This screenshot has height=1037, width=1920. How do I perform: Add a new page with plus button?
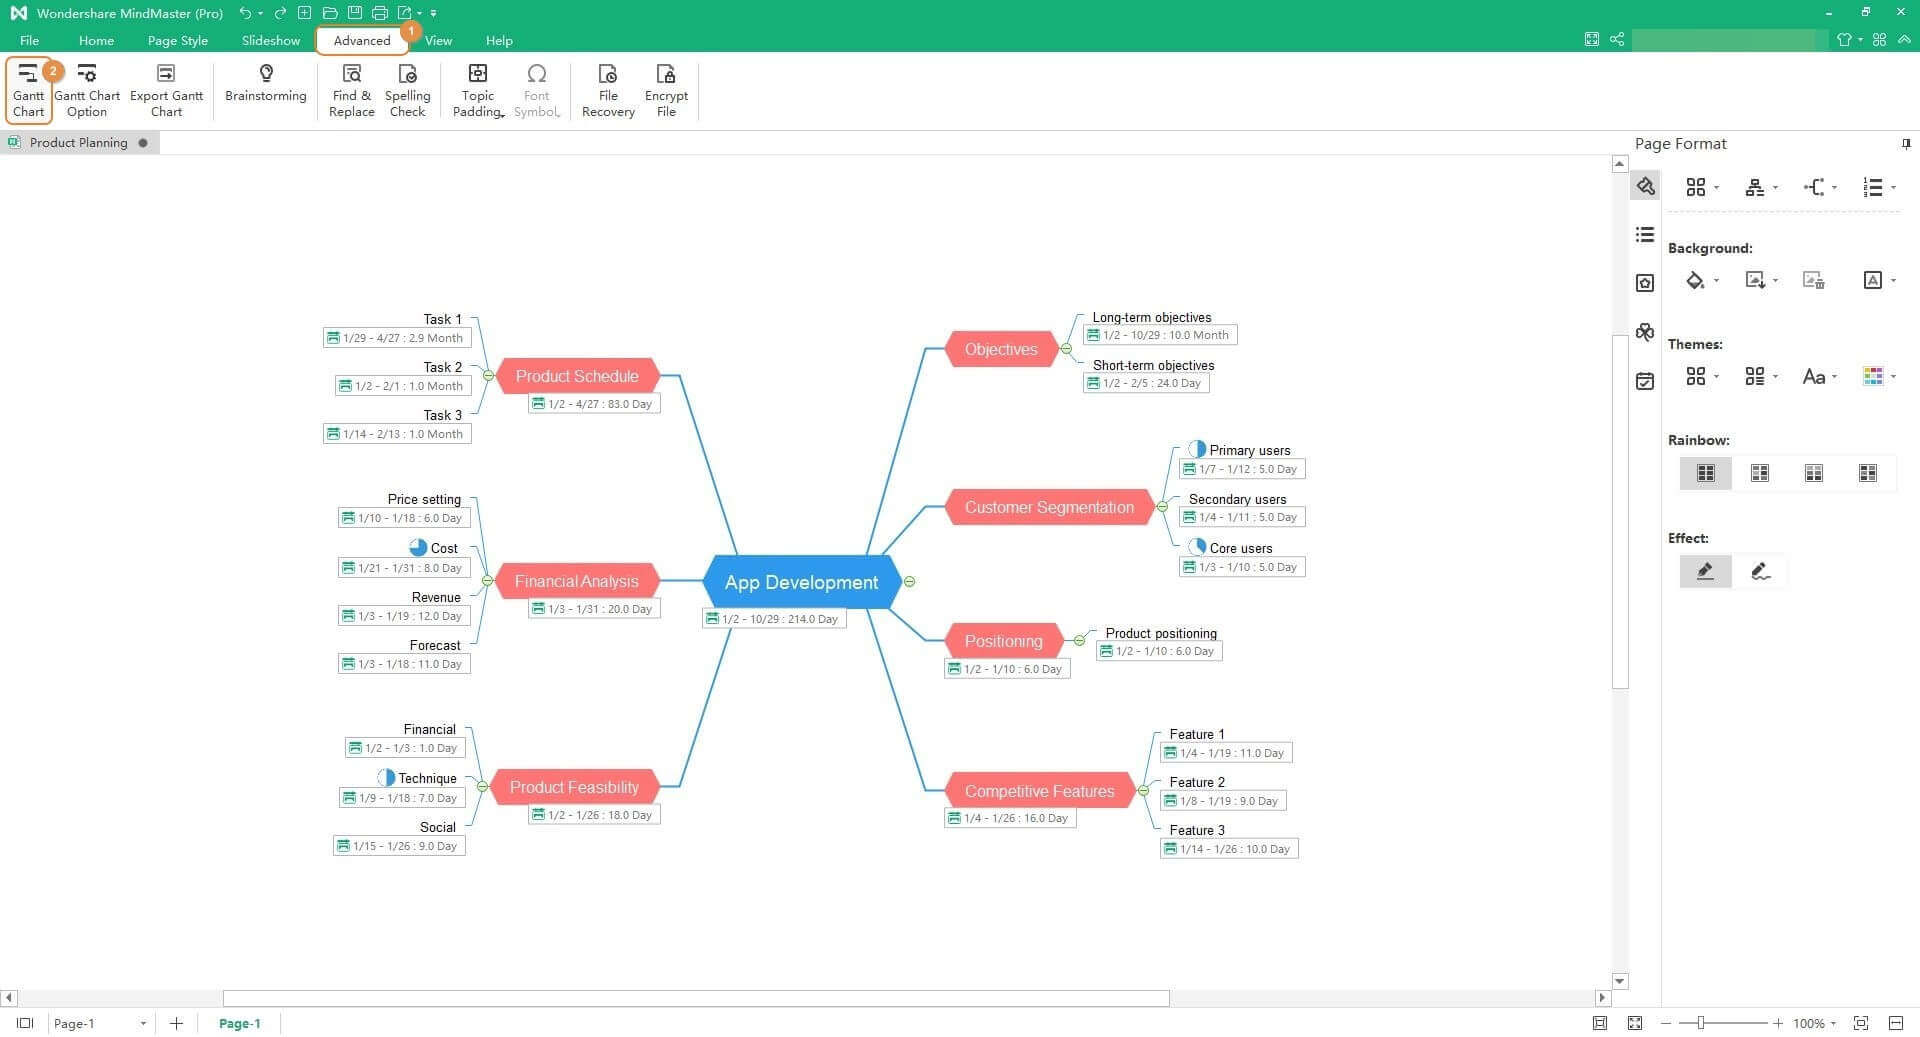[176, 1023]
